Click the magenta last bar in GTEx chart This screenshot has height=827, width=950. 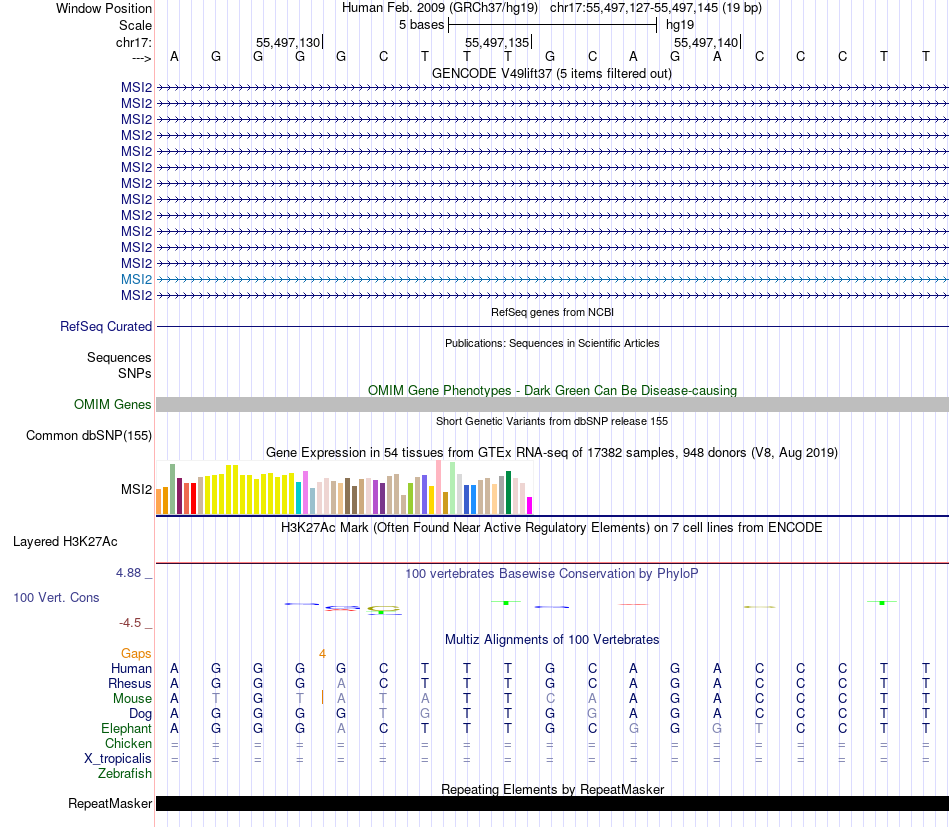(x=530, y=506)
